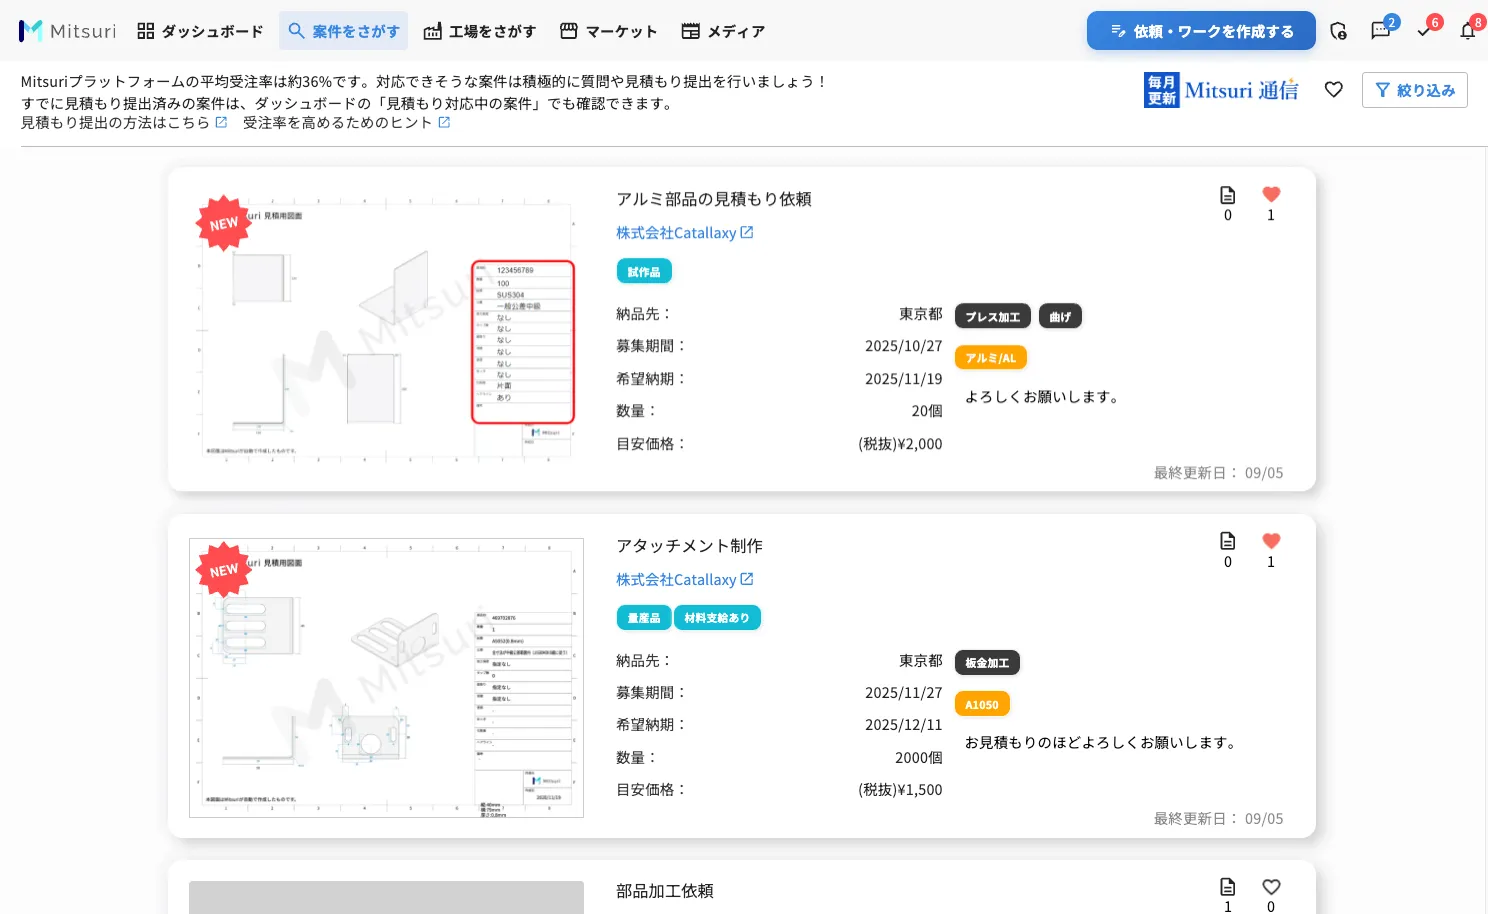Open 絞り込み filter button
The width and height of the screenshot is (1488, 914).
tap(1414, 90)
